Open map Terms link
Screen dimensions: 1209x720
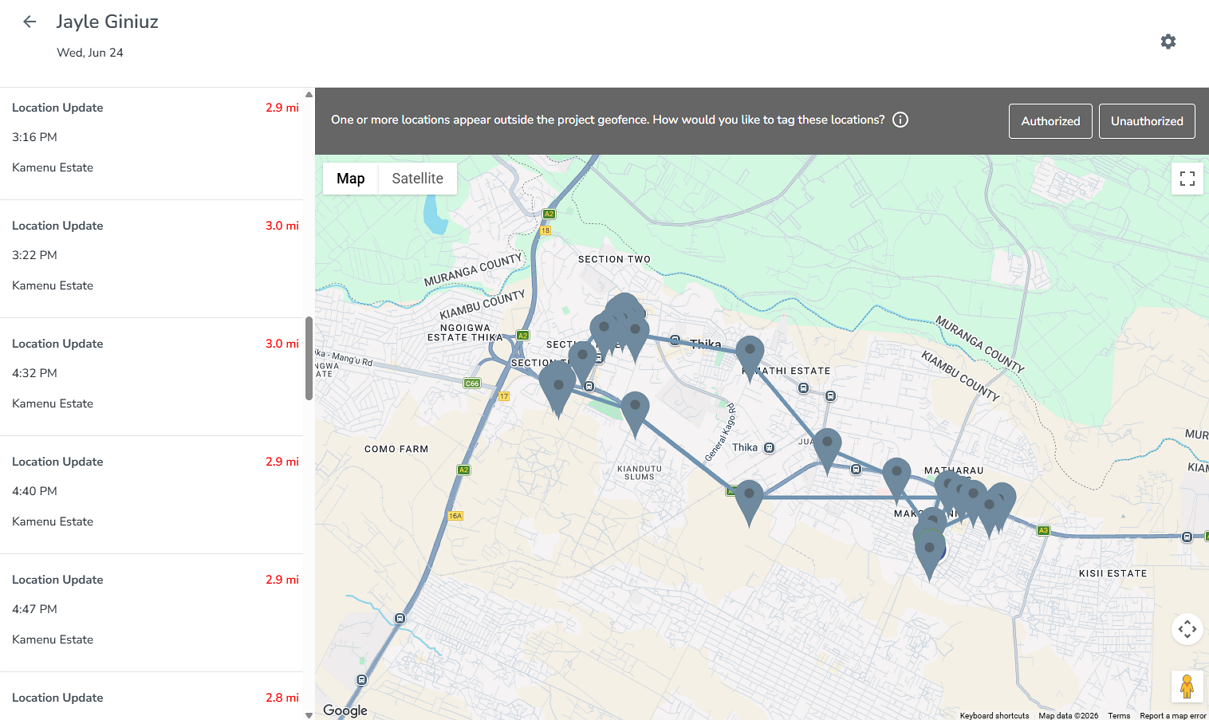[x=1119, y=715]
